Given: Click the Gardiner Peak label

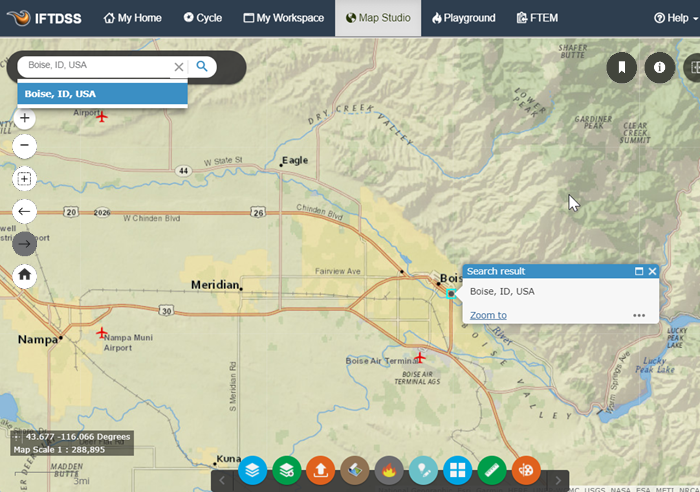Looking at the screenshot, I should coord(593,122).
